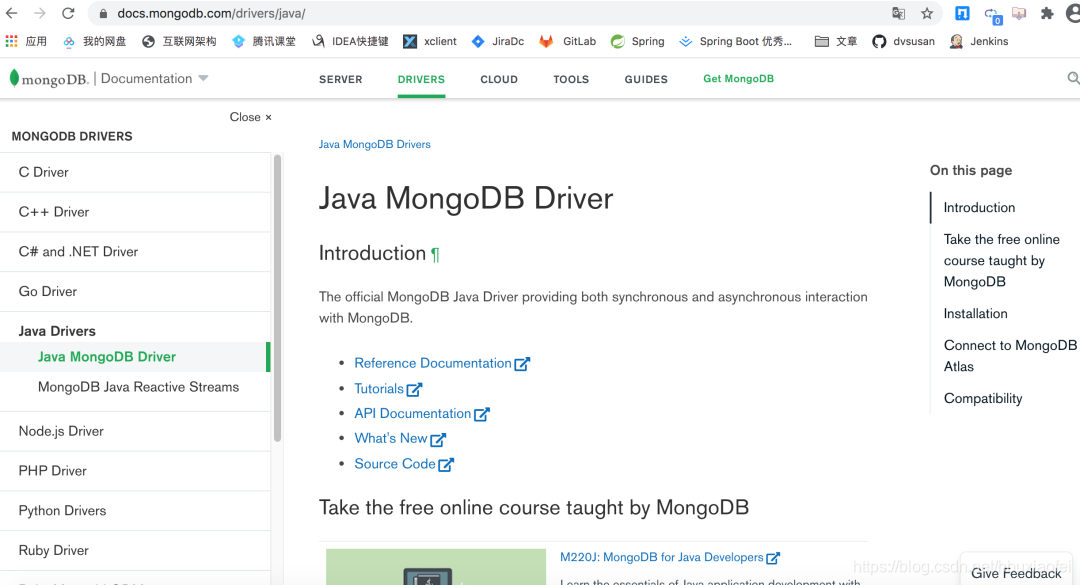This screenshot has width=1080, height=585.
Task: Click the external link icon beside Reference Documentation
Action: coord(522,364)
